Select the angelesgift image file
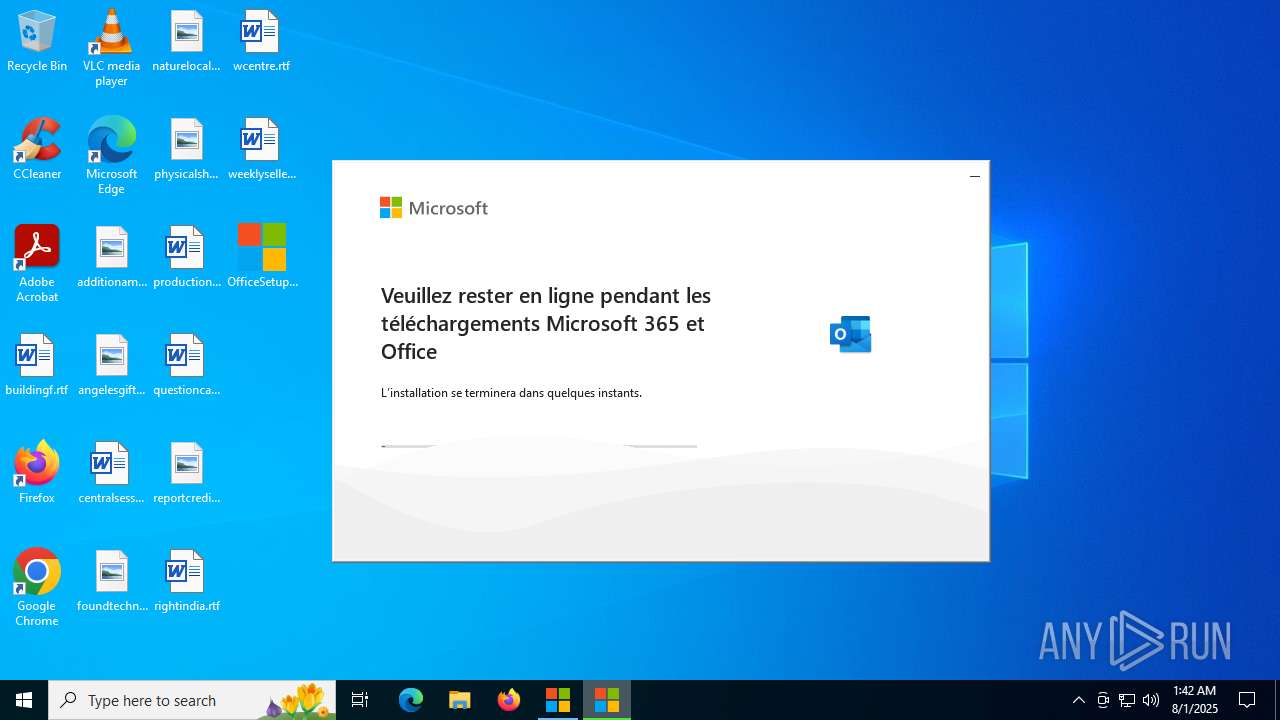This screenshot has height=720, width=1280. tap(111, 366)
